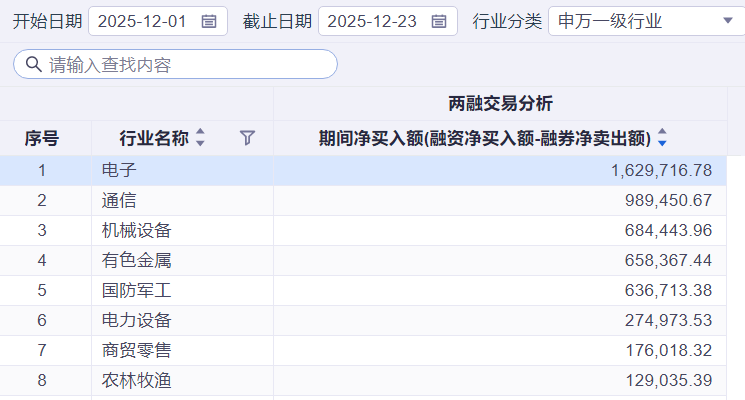Click the value 176,018.32
The image size is (745, 400).
669,351
